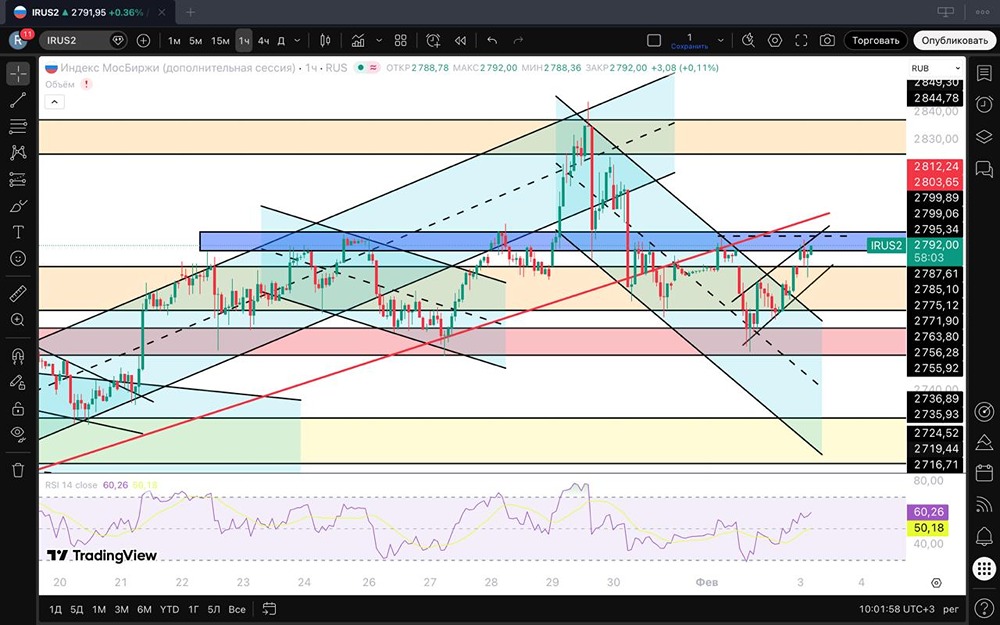Set date range to YTD
The height and width of the screenshot is (625, 1000).
pyautogui.click(x=169, y=609)
